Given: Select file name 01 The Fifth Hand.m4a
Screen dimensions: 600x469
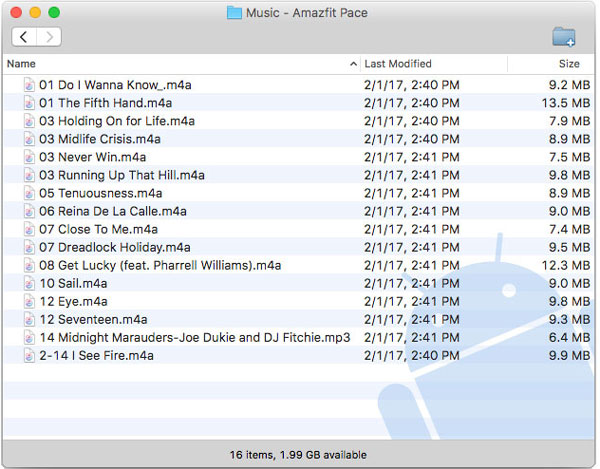Looking at the screenshot, I should [106, 103].
